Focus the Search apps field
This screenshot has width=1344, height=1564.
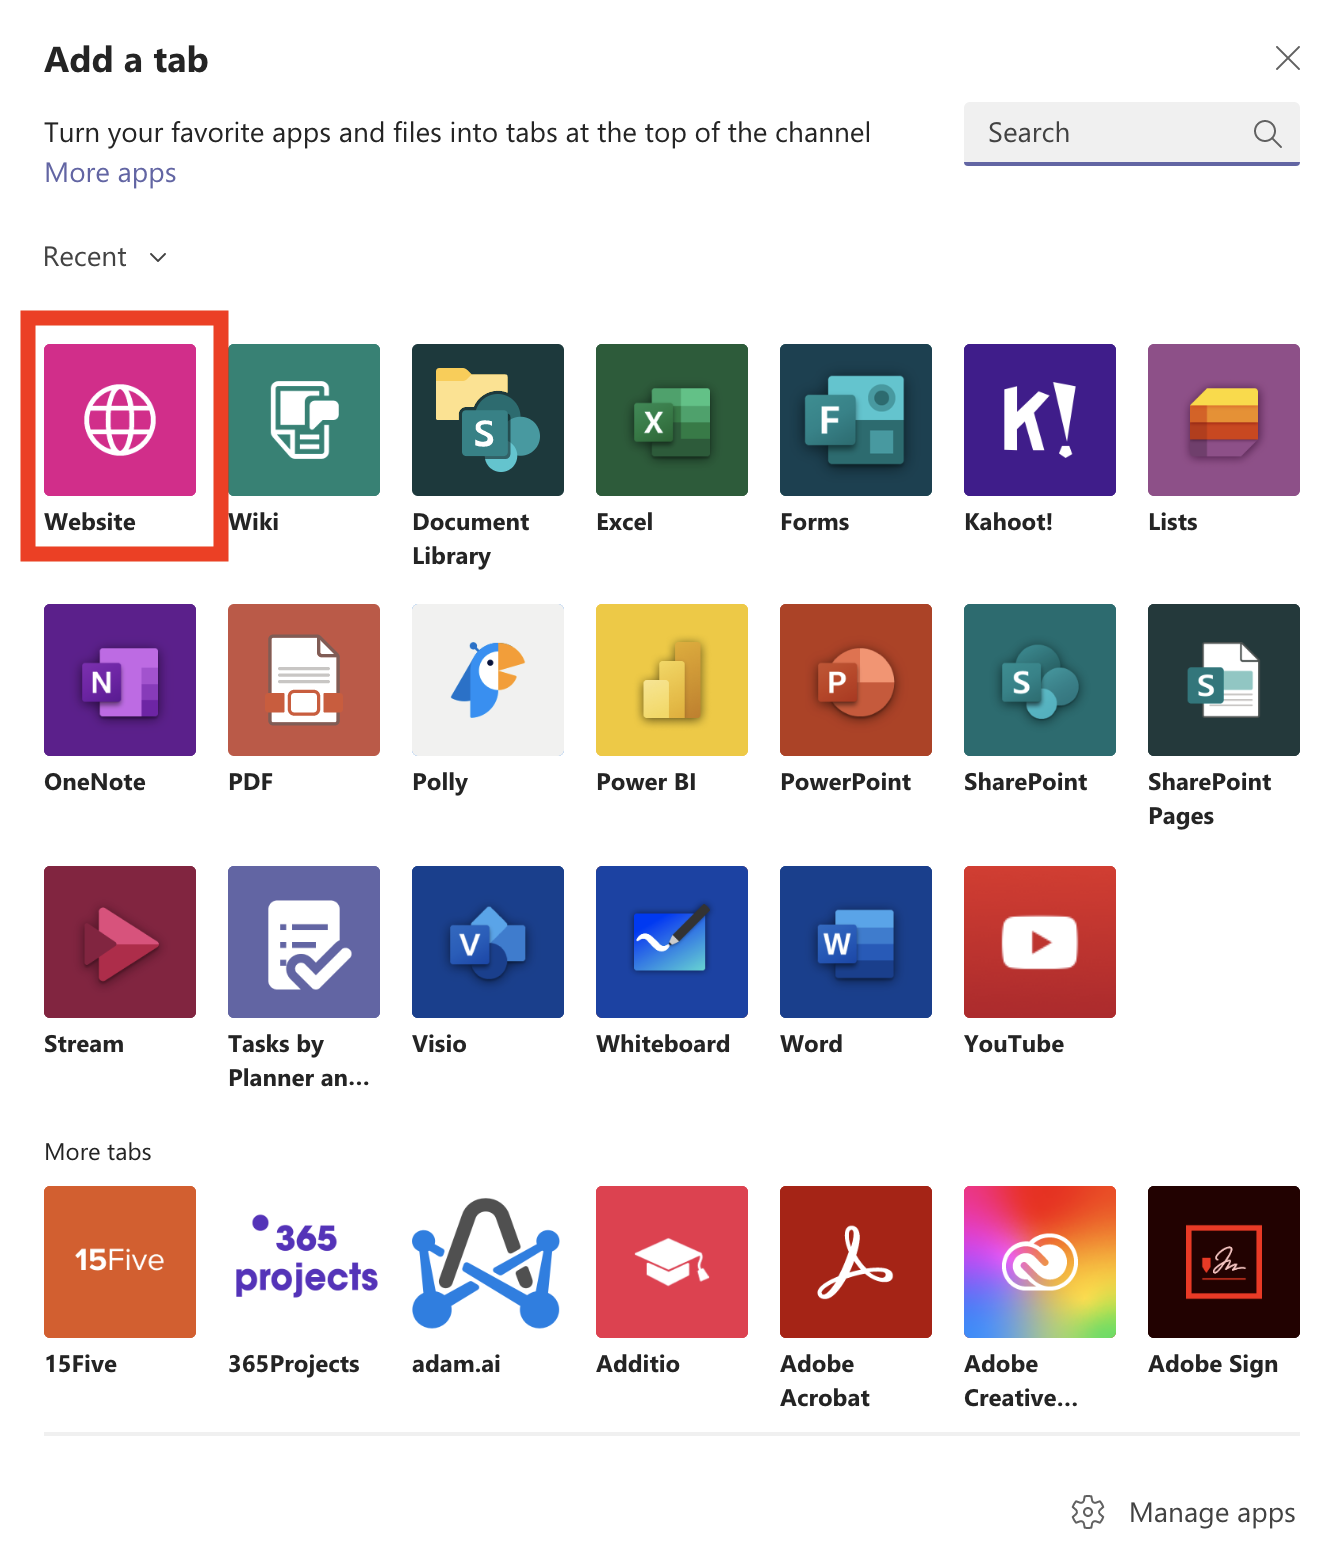point(1132,133)
